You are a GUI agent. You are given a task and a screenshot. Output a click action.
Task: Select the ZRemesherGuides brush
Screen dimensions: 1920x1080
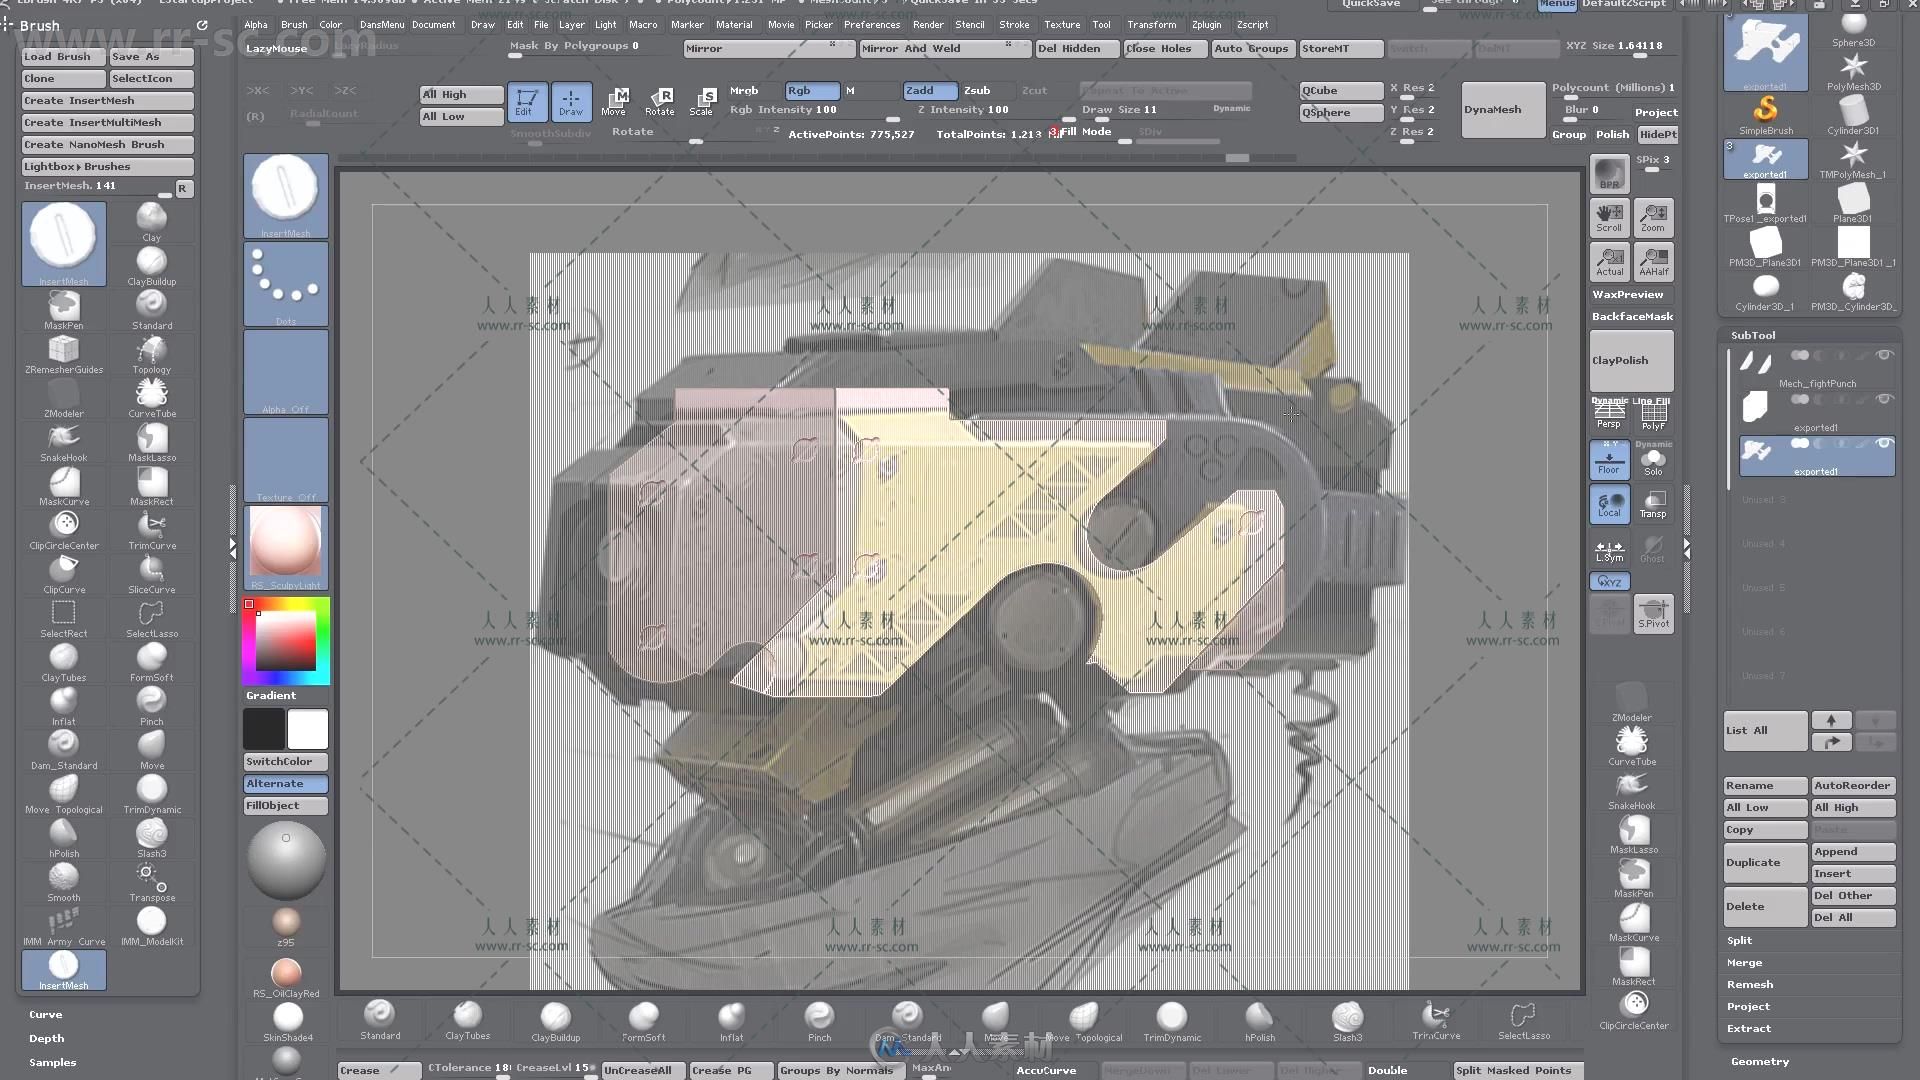(64, 354)
